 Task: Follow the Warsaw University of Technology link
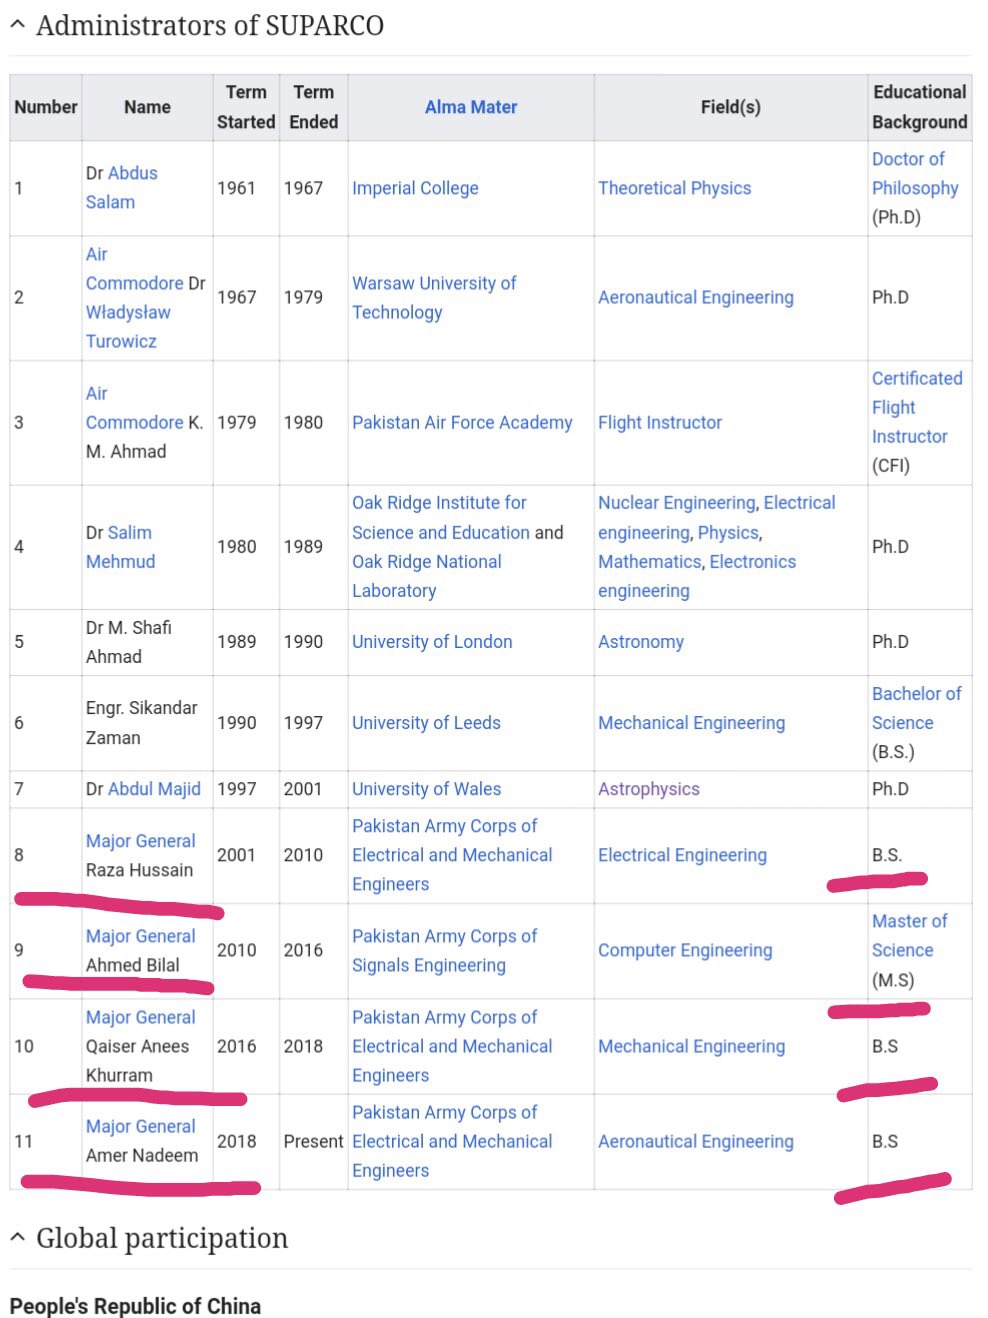pyautogui.click(x=434, y=297)
